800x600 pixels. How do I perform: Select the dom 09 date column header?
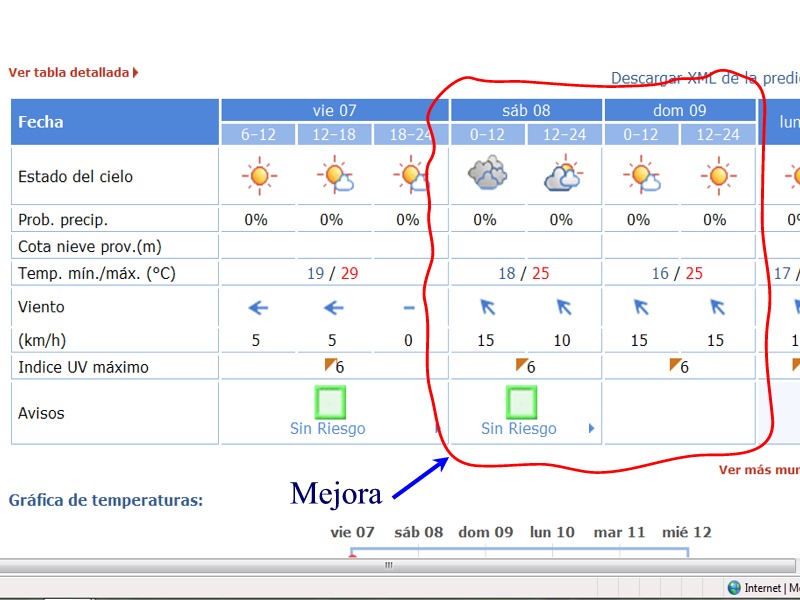click(x=680, y=110)
